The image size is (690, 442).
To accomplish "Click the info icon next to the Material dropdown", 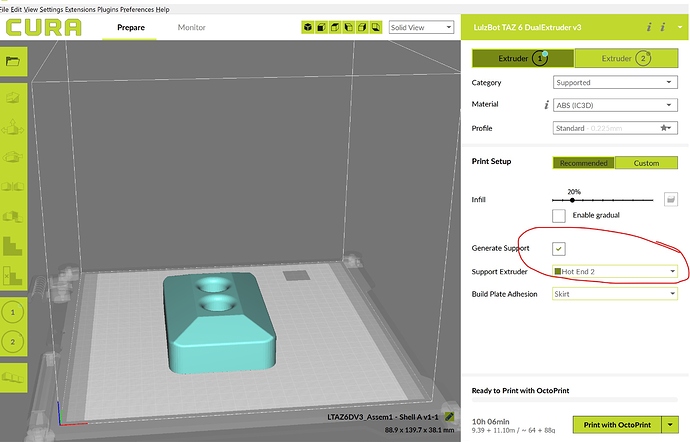I will tap(547, 105).
